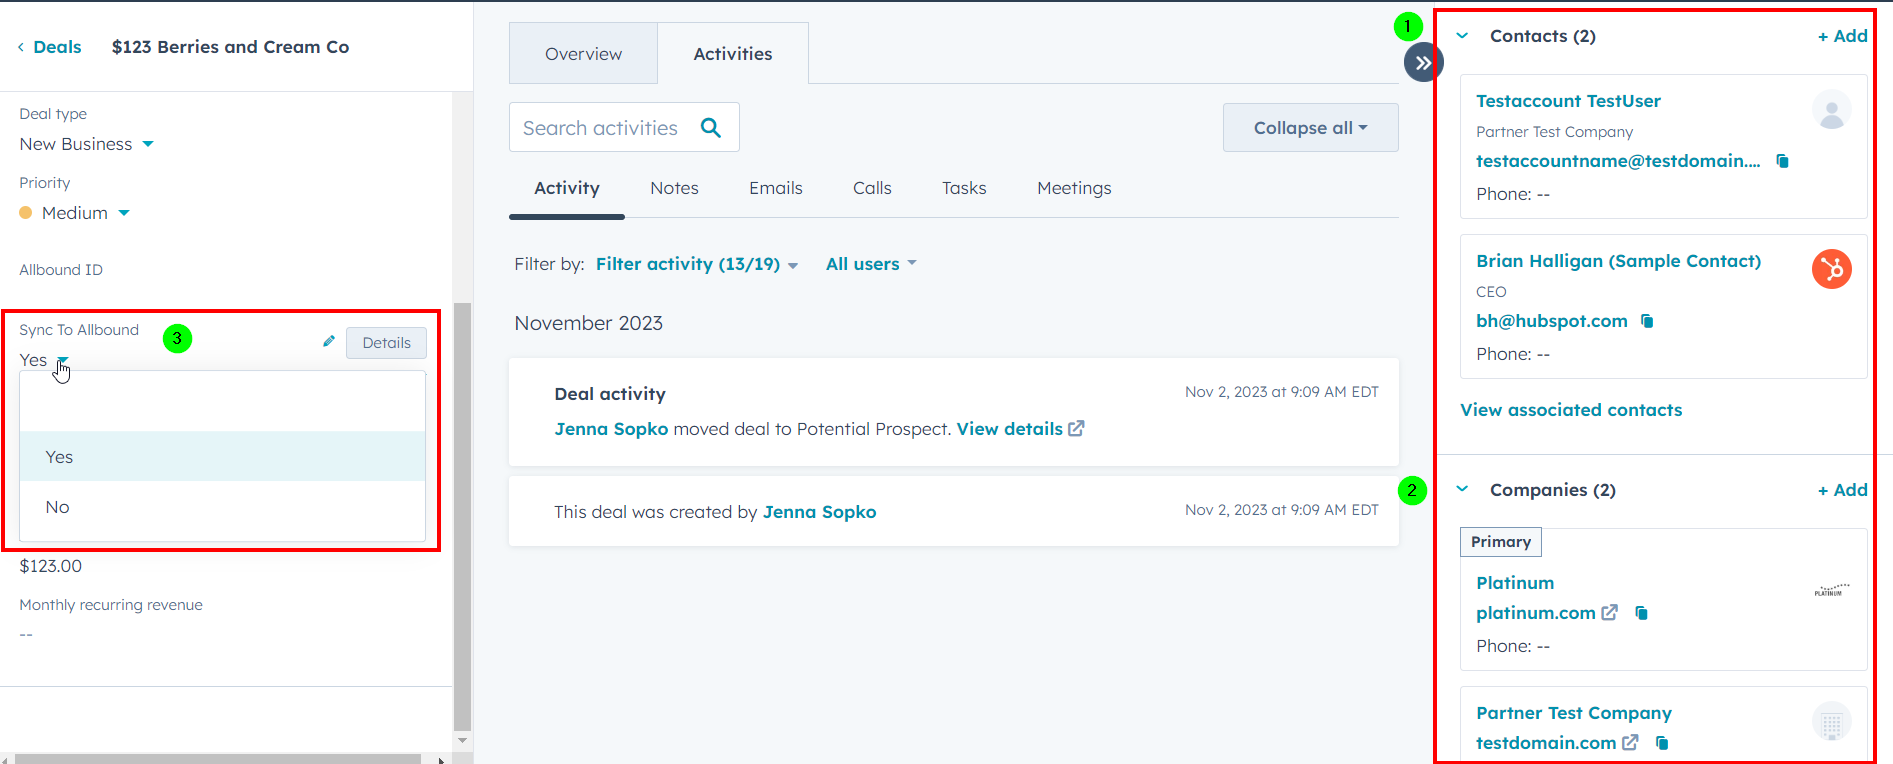Click the bh@hubspot.com email link
Image resolution: width=1893 pixels, height=764 pixels.
click(x=1552, y=321)
